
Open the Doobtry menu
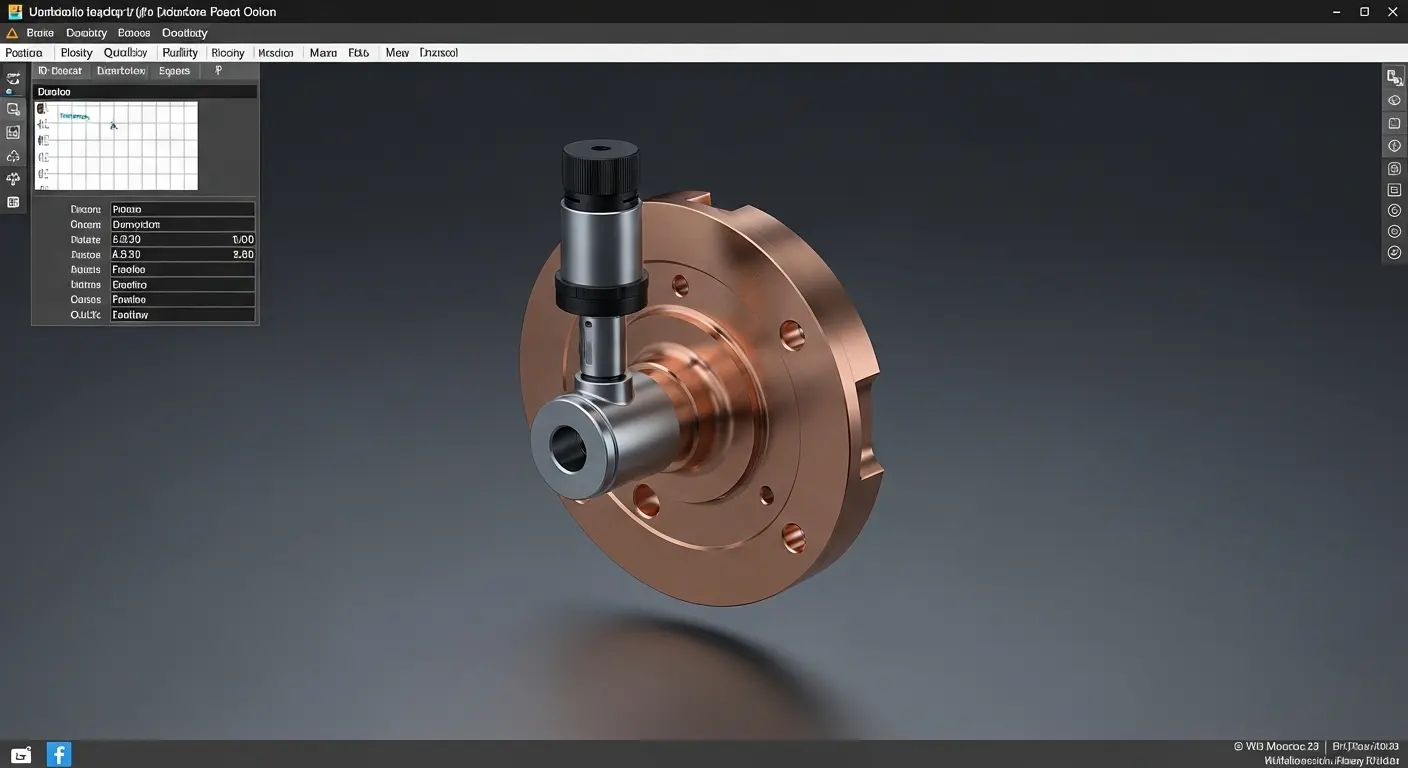tap(86, 33)
